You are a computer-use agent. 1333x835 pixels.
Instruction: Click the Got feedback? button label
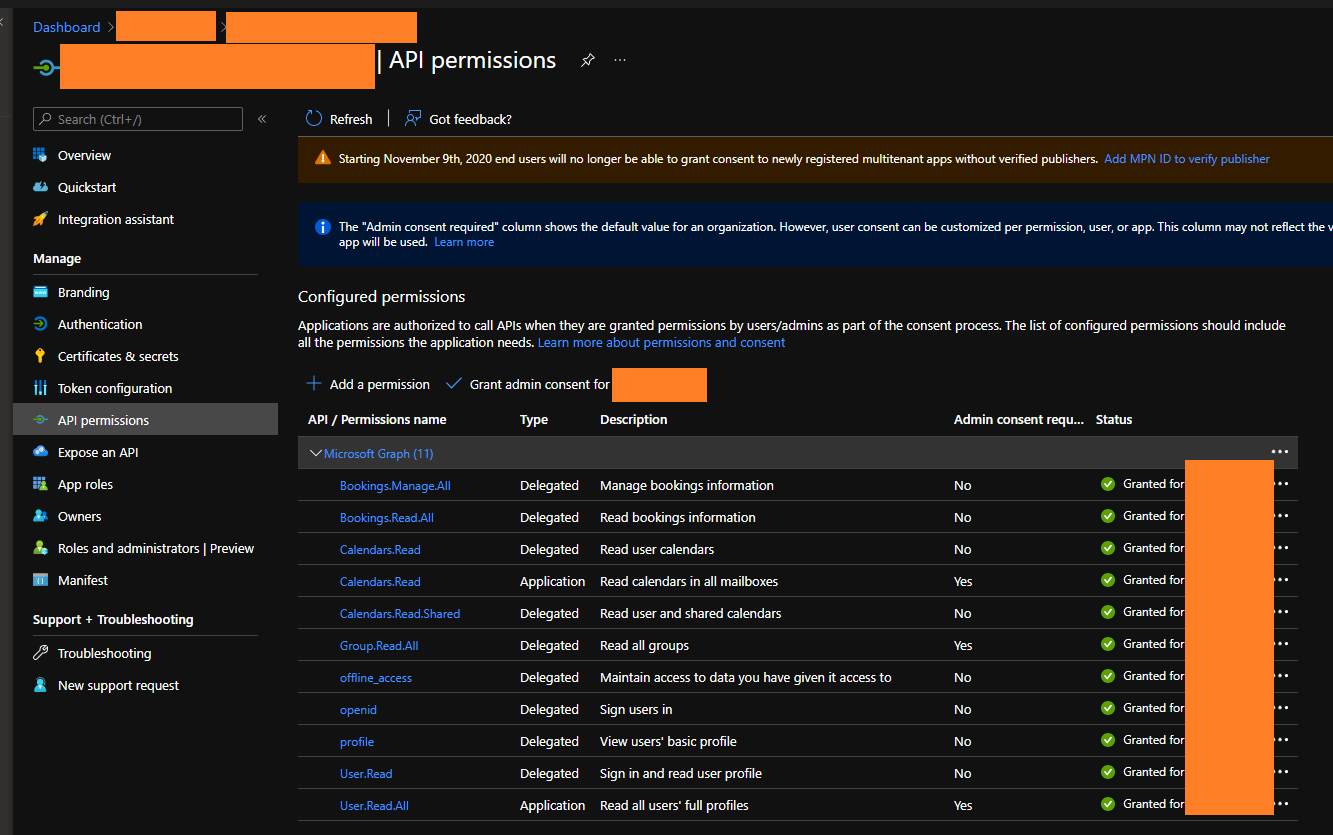pyautogui.click(x=470, y=119)
